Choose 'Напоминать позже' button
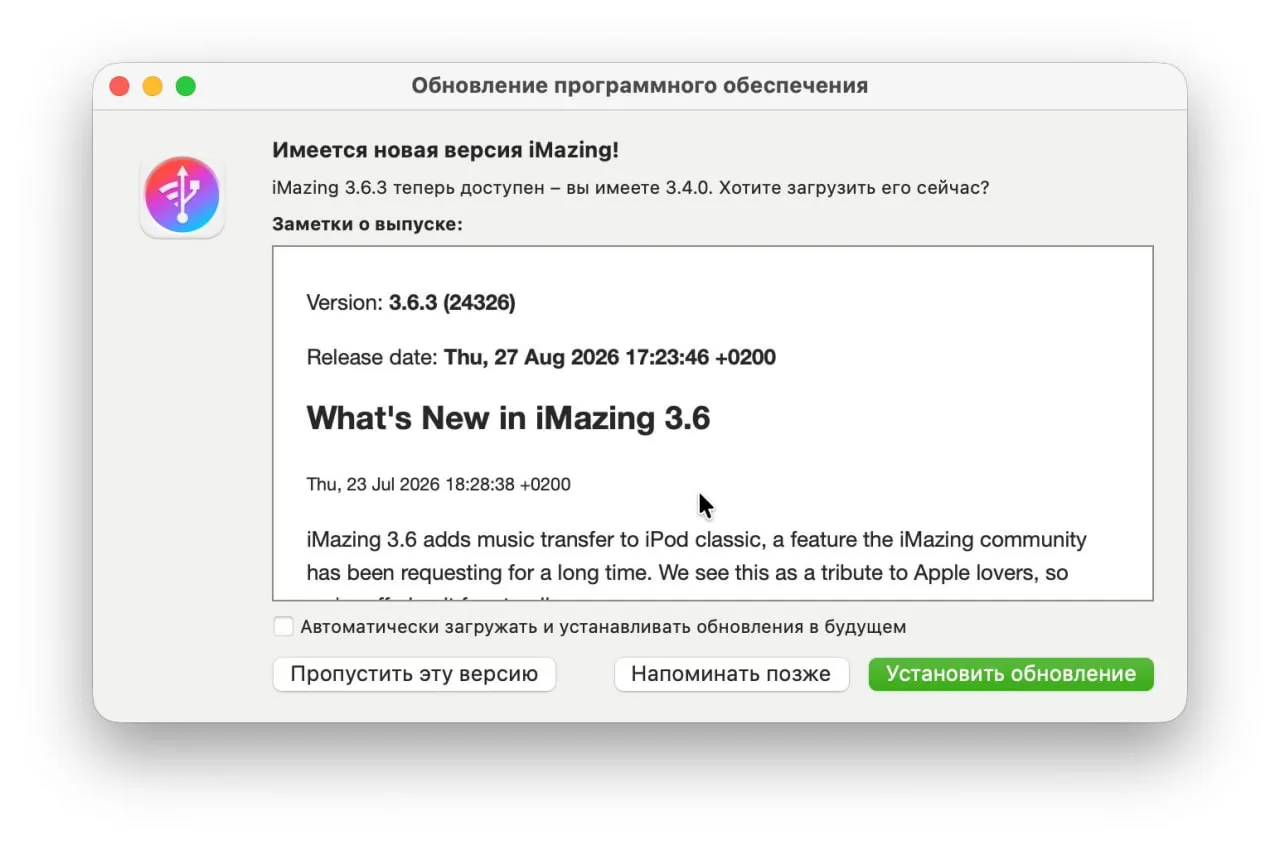The height and width of the screenshot is (845, 1280). click(x=731, y=674)
